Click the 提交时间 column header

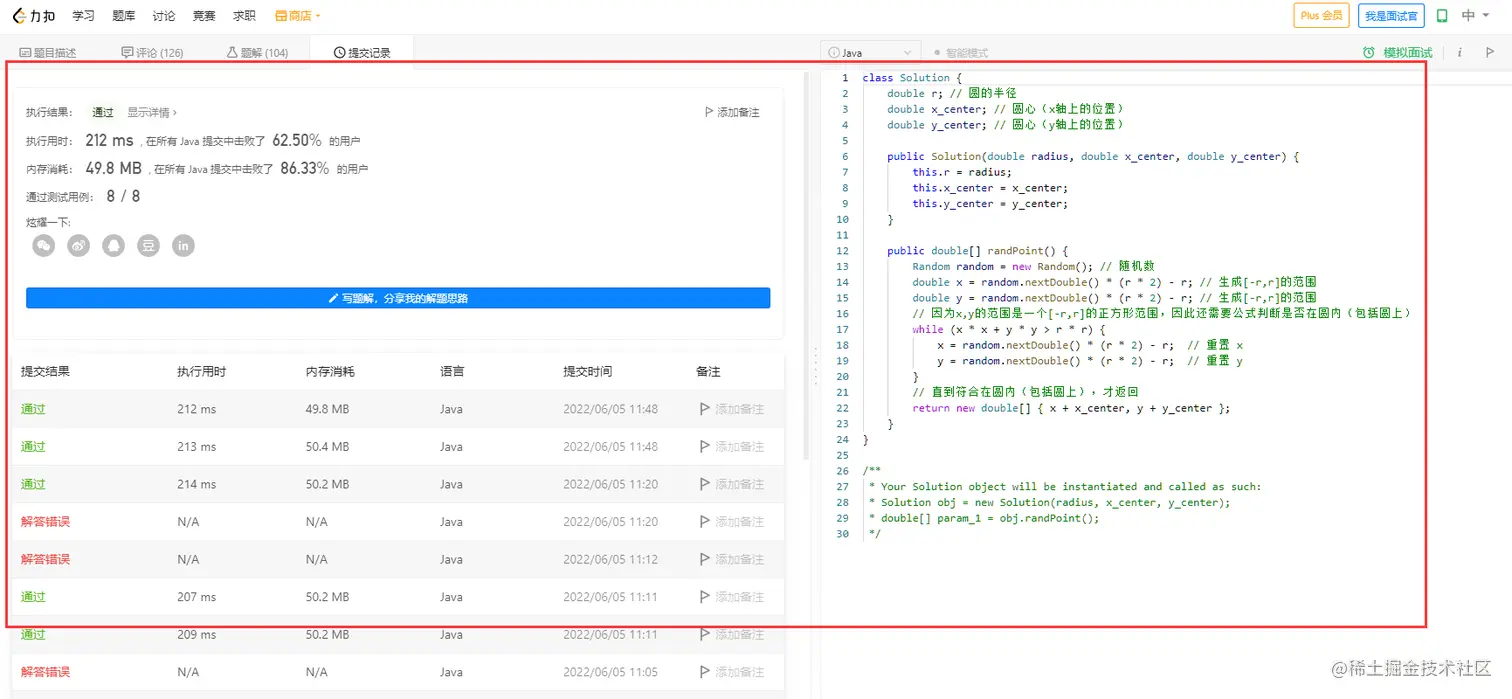pos(587,371)
